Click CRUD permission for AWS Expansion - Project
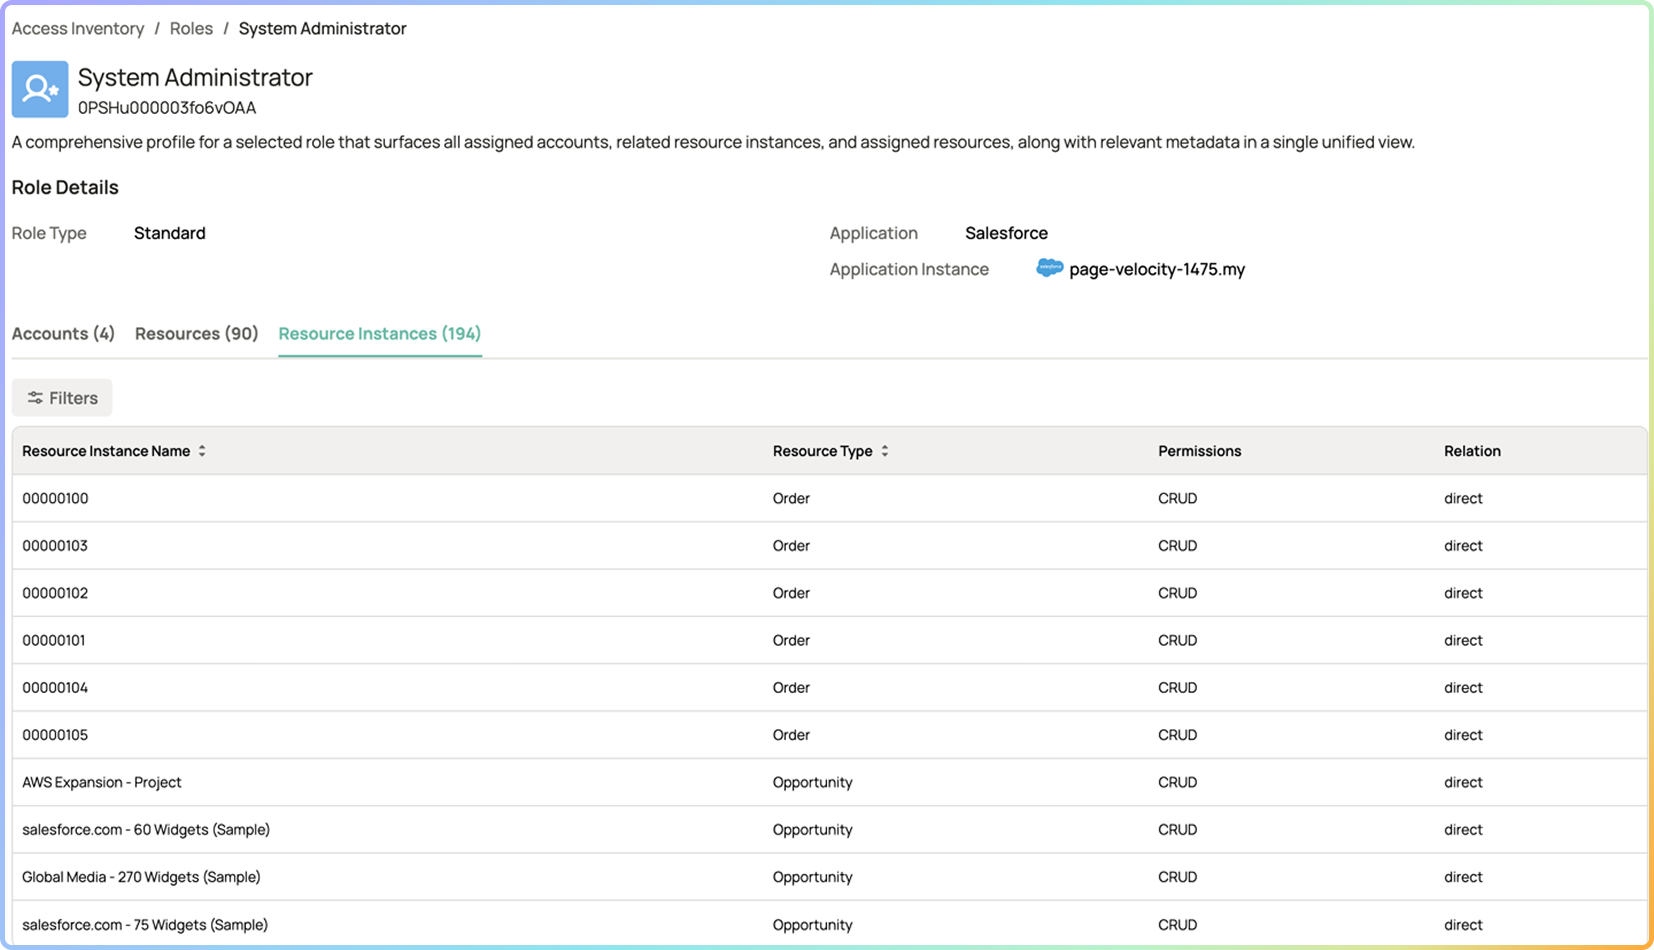 pos(1178,782)
